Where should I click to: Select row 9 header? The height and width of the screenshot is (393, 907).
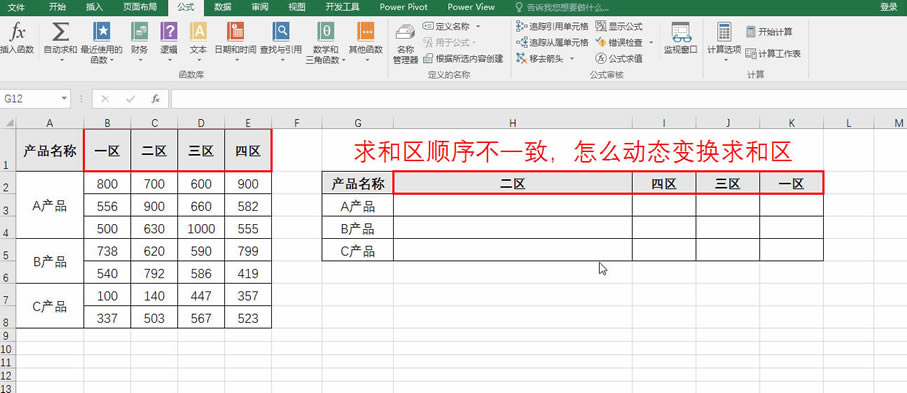point(8,336)
